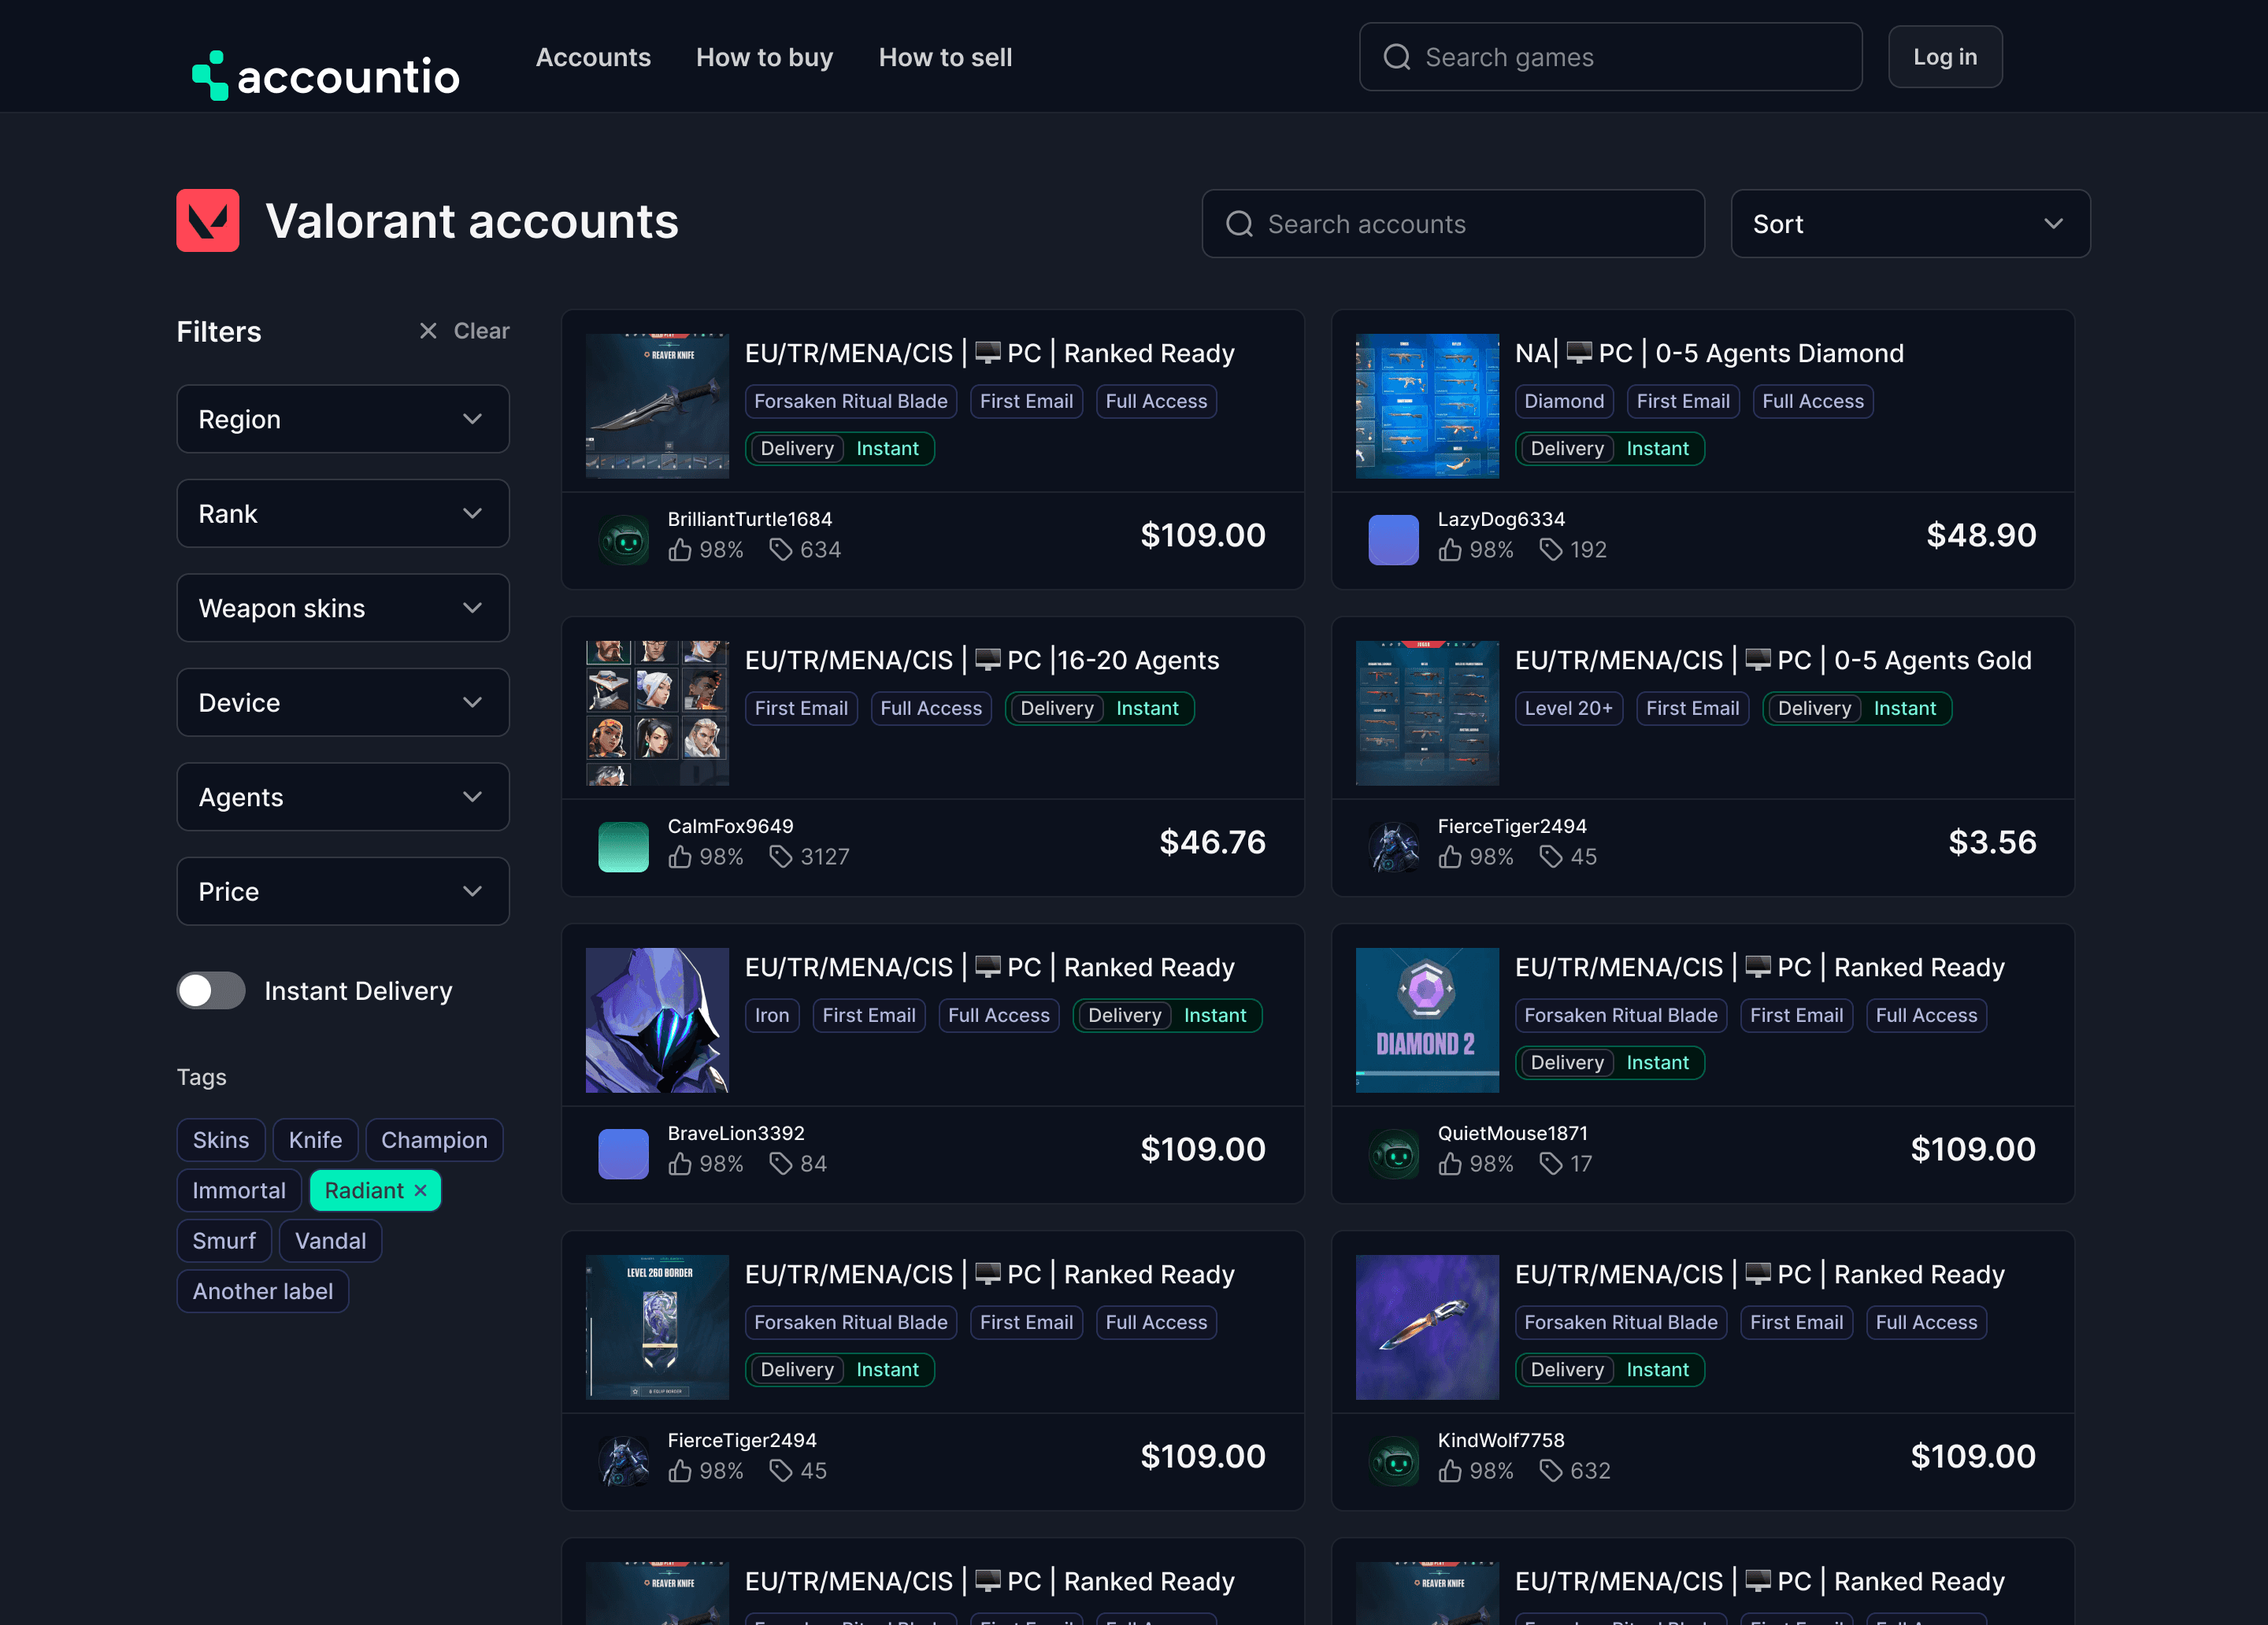Viewport: 2268px width, 1625px height.
Task: Open the agents grid listing thumbnail
Action: click(x=657, y=713)
